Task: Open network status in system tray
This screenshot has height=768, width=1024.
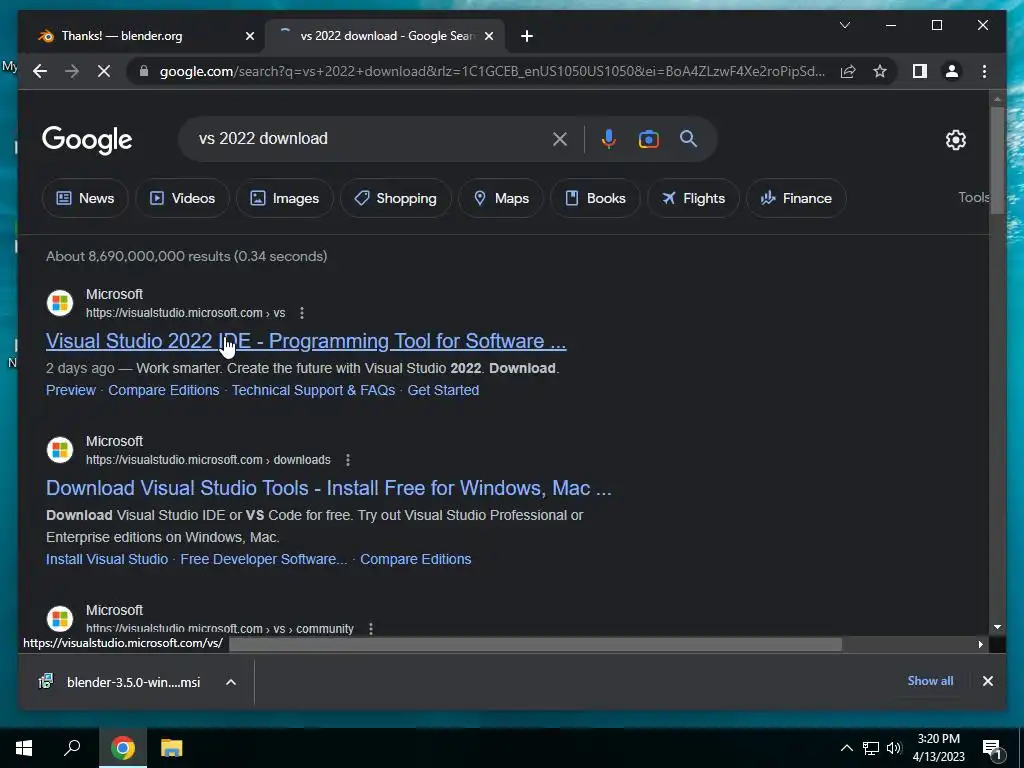Action: 870,748
